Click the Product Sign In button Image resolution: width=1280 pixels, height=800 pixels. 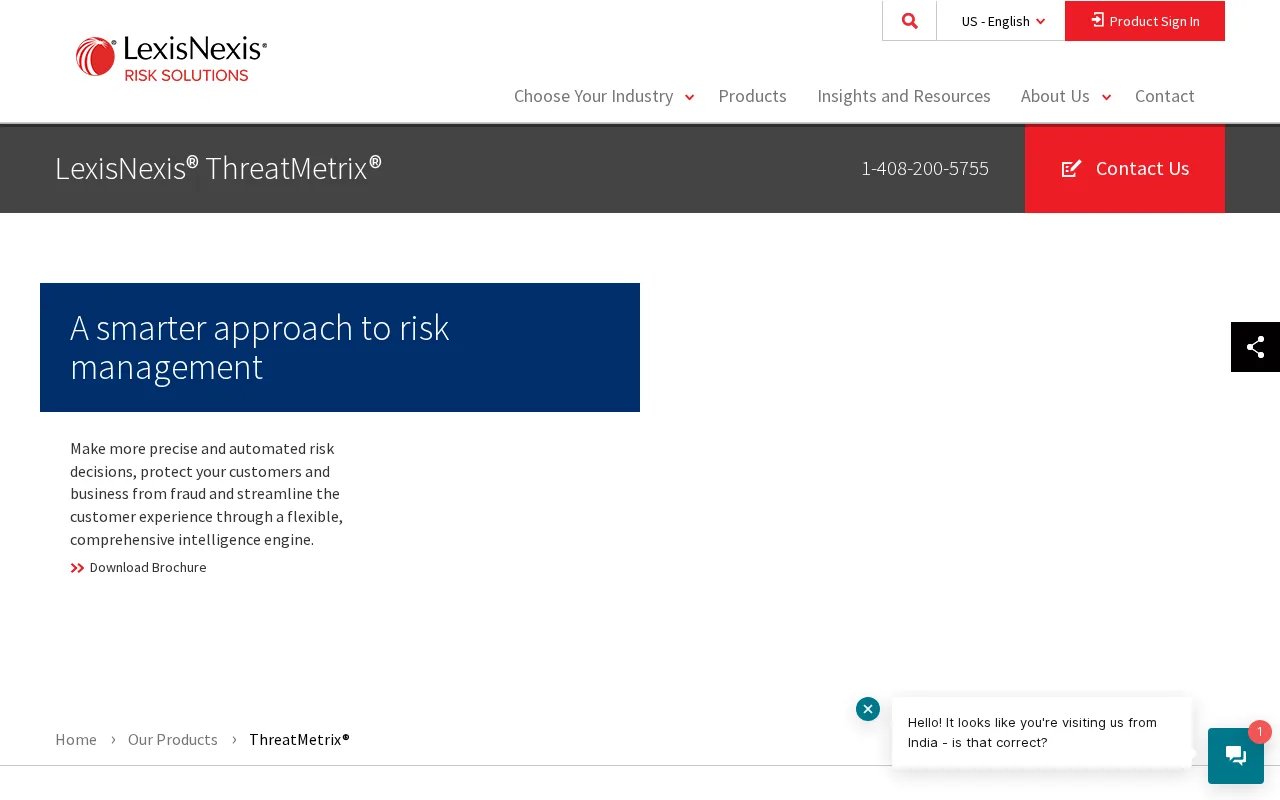coord(1145,21)
